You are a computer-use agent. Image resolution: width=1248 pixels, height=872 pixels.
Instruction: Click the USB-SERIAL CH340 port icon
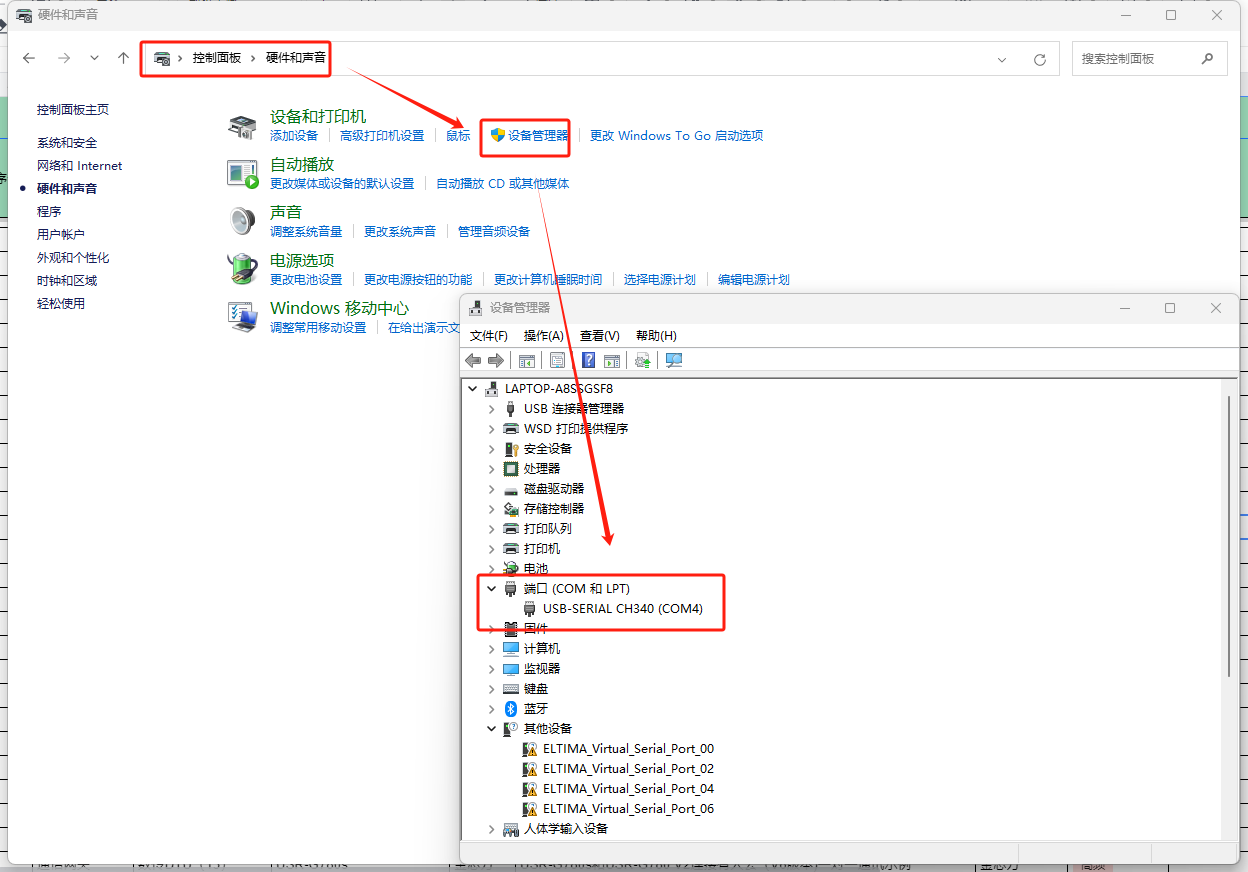click(x=530, y=608)
